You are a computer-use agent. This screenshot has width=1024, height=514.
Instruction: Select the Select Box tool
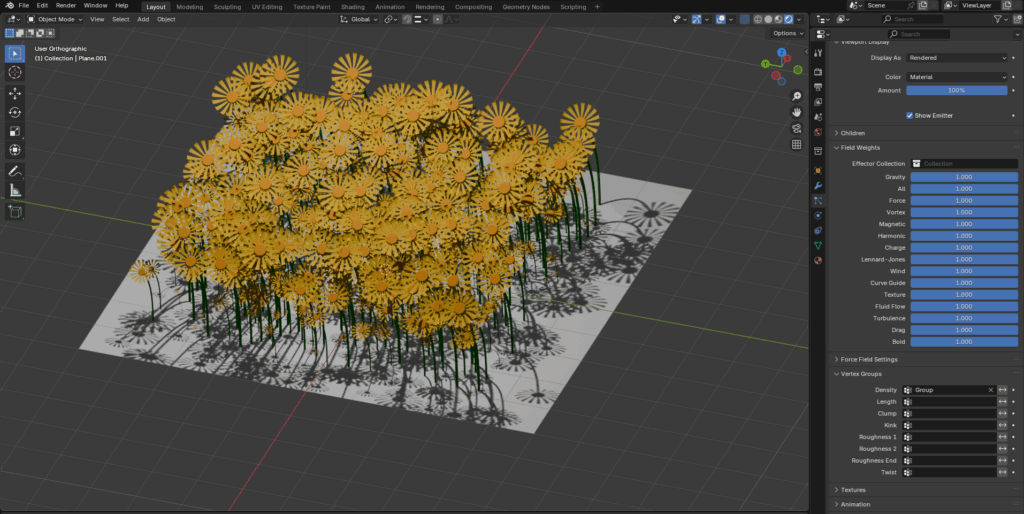click(x=14, y=54)
